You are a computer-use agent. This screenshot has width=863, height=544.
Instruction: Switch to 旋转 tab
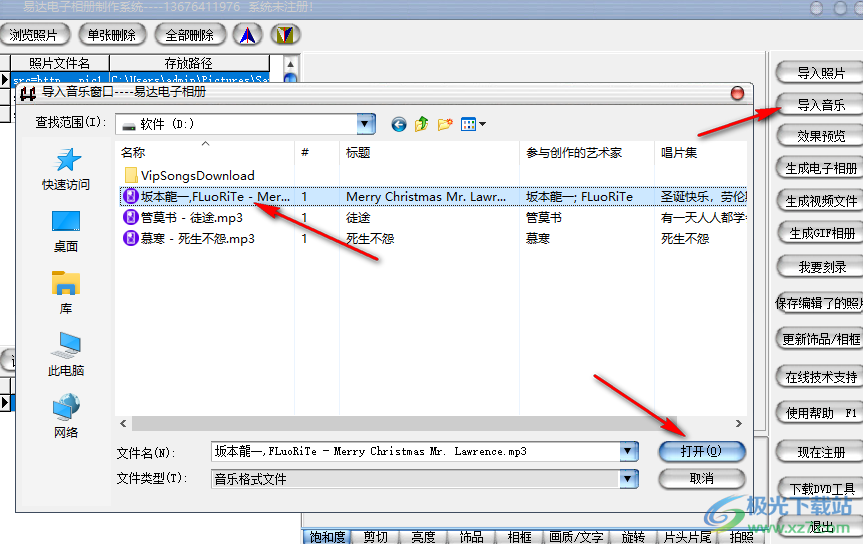[633, 537]
